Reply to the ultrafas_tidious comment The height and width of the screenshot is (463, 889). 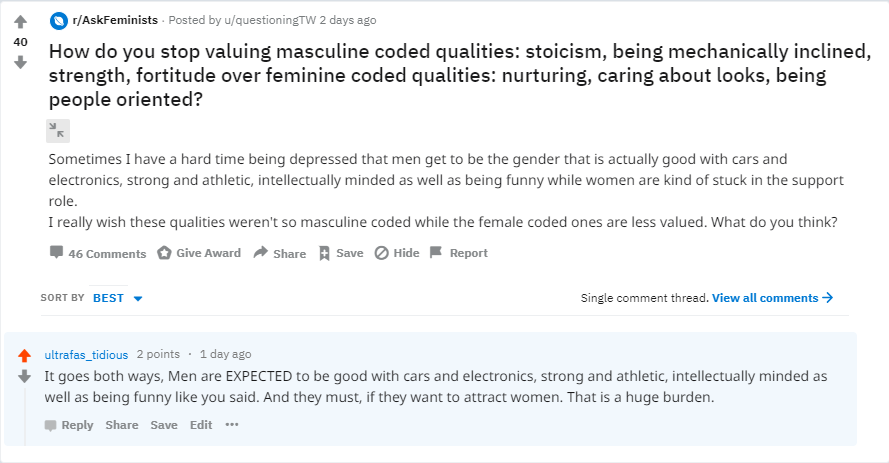tap(69, 425)
